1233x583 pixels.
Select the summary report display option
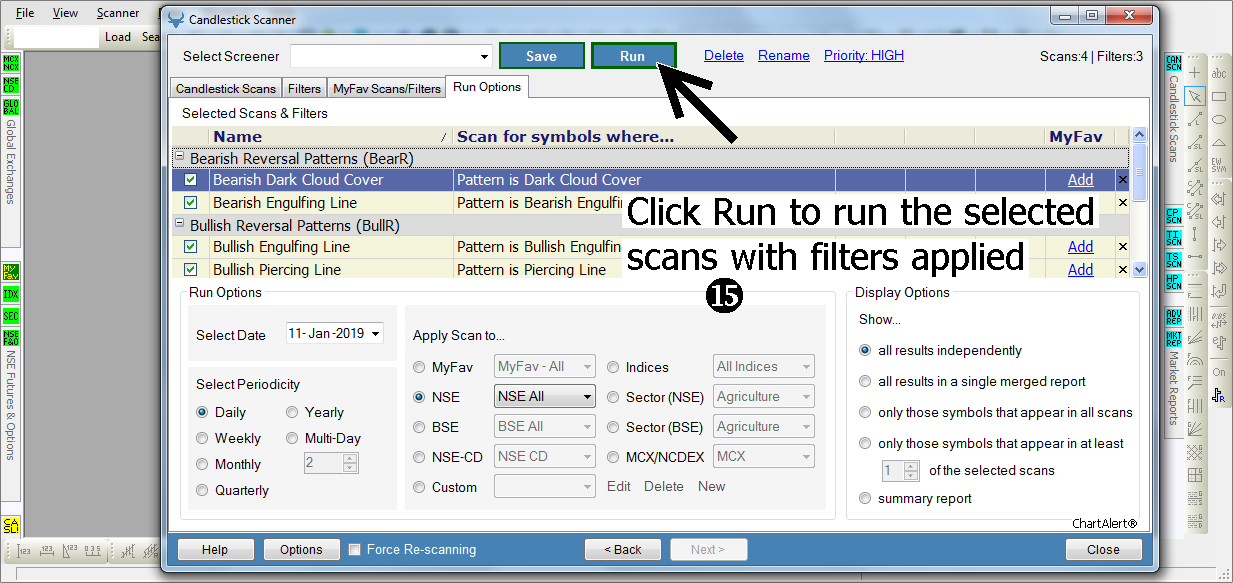pos(865,498)
